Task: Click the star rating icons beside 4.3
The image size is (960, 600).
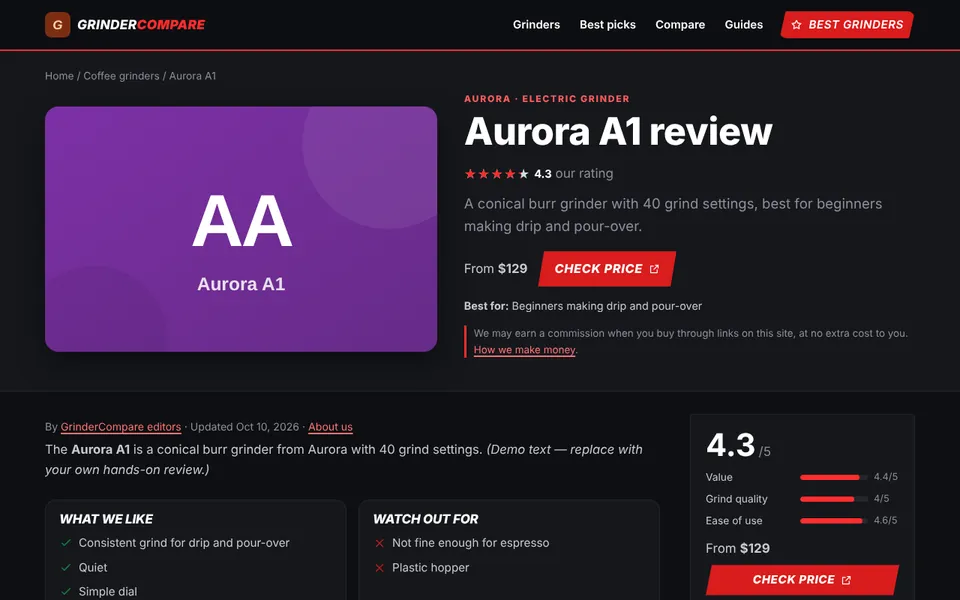Action: tap(497, 174)
